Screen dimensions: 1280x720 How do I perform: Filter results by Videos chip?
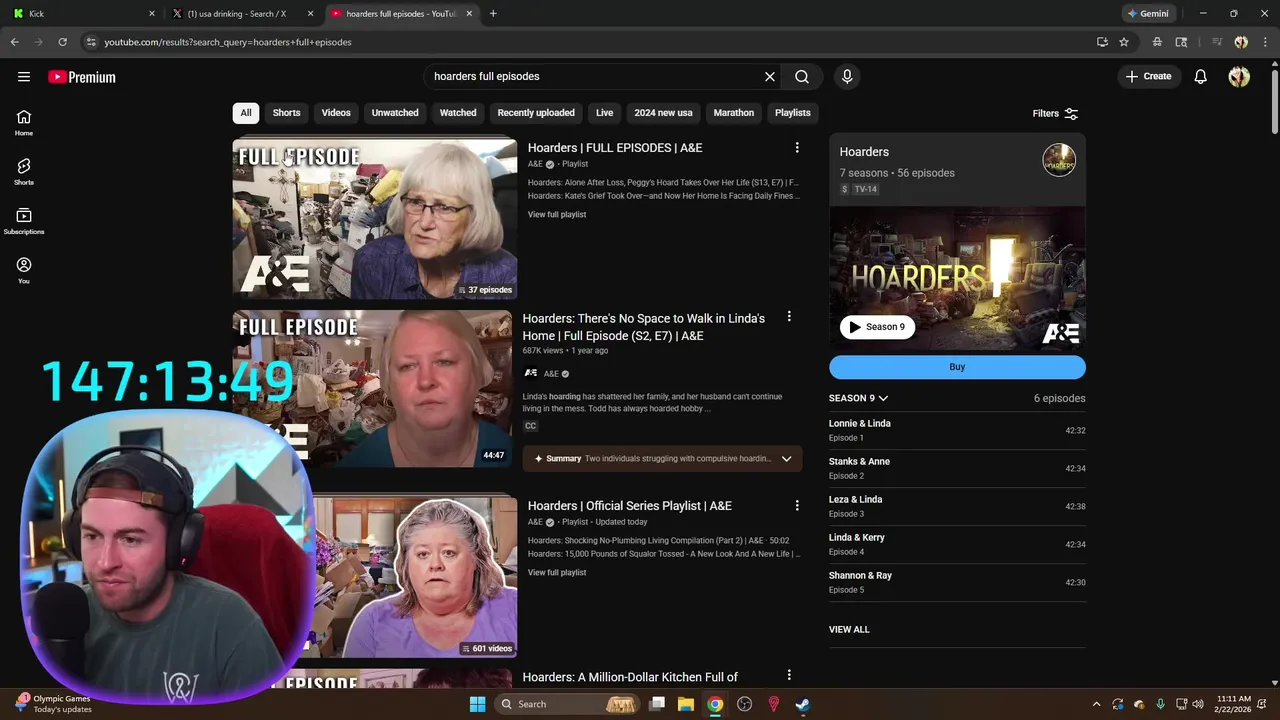336,113
